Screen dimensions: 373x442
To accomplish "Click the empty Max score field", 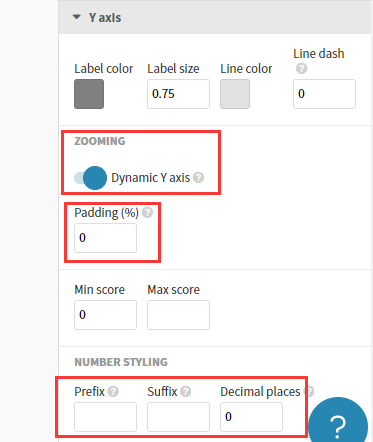I will coord(178,315).
